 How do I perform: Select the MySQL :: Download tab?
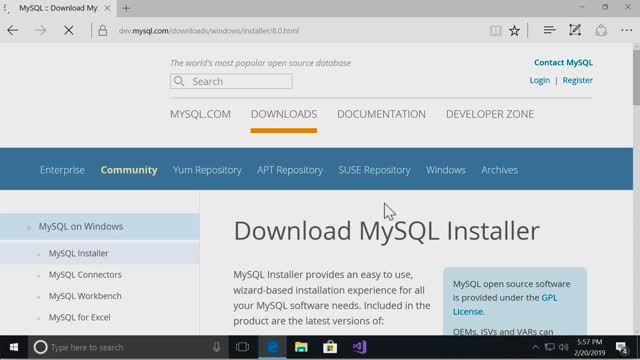pyautogui.click(x=58, y=8)
